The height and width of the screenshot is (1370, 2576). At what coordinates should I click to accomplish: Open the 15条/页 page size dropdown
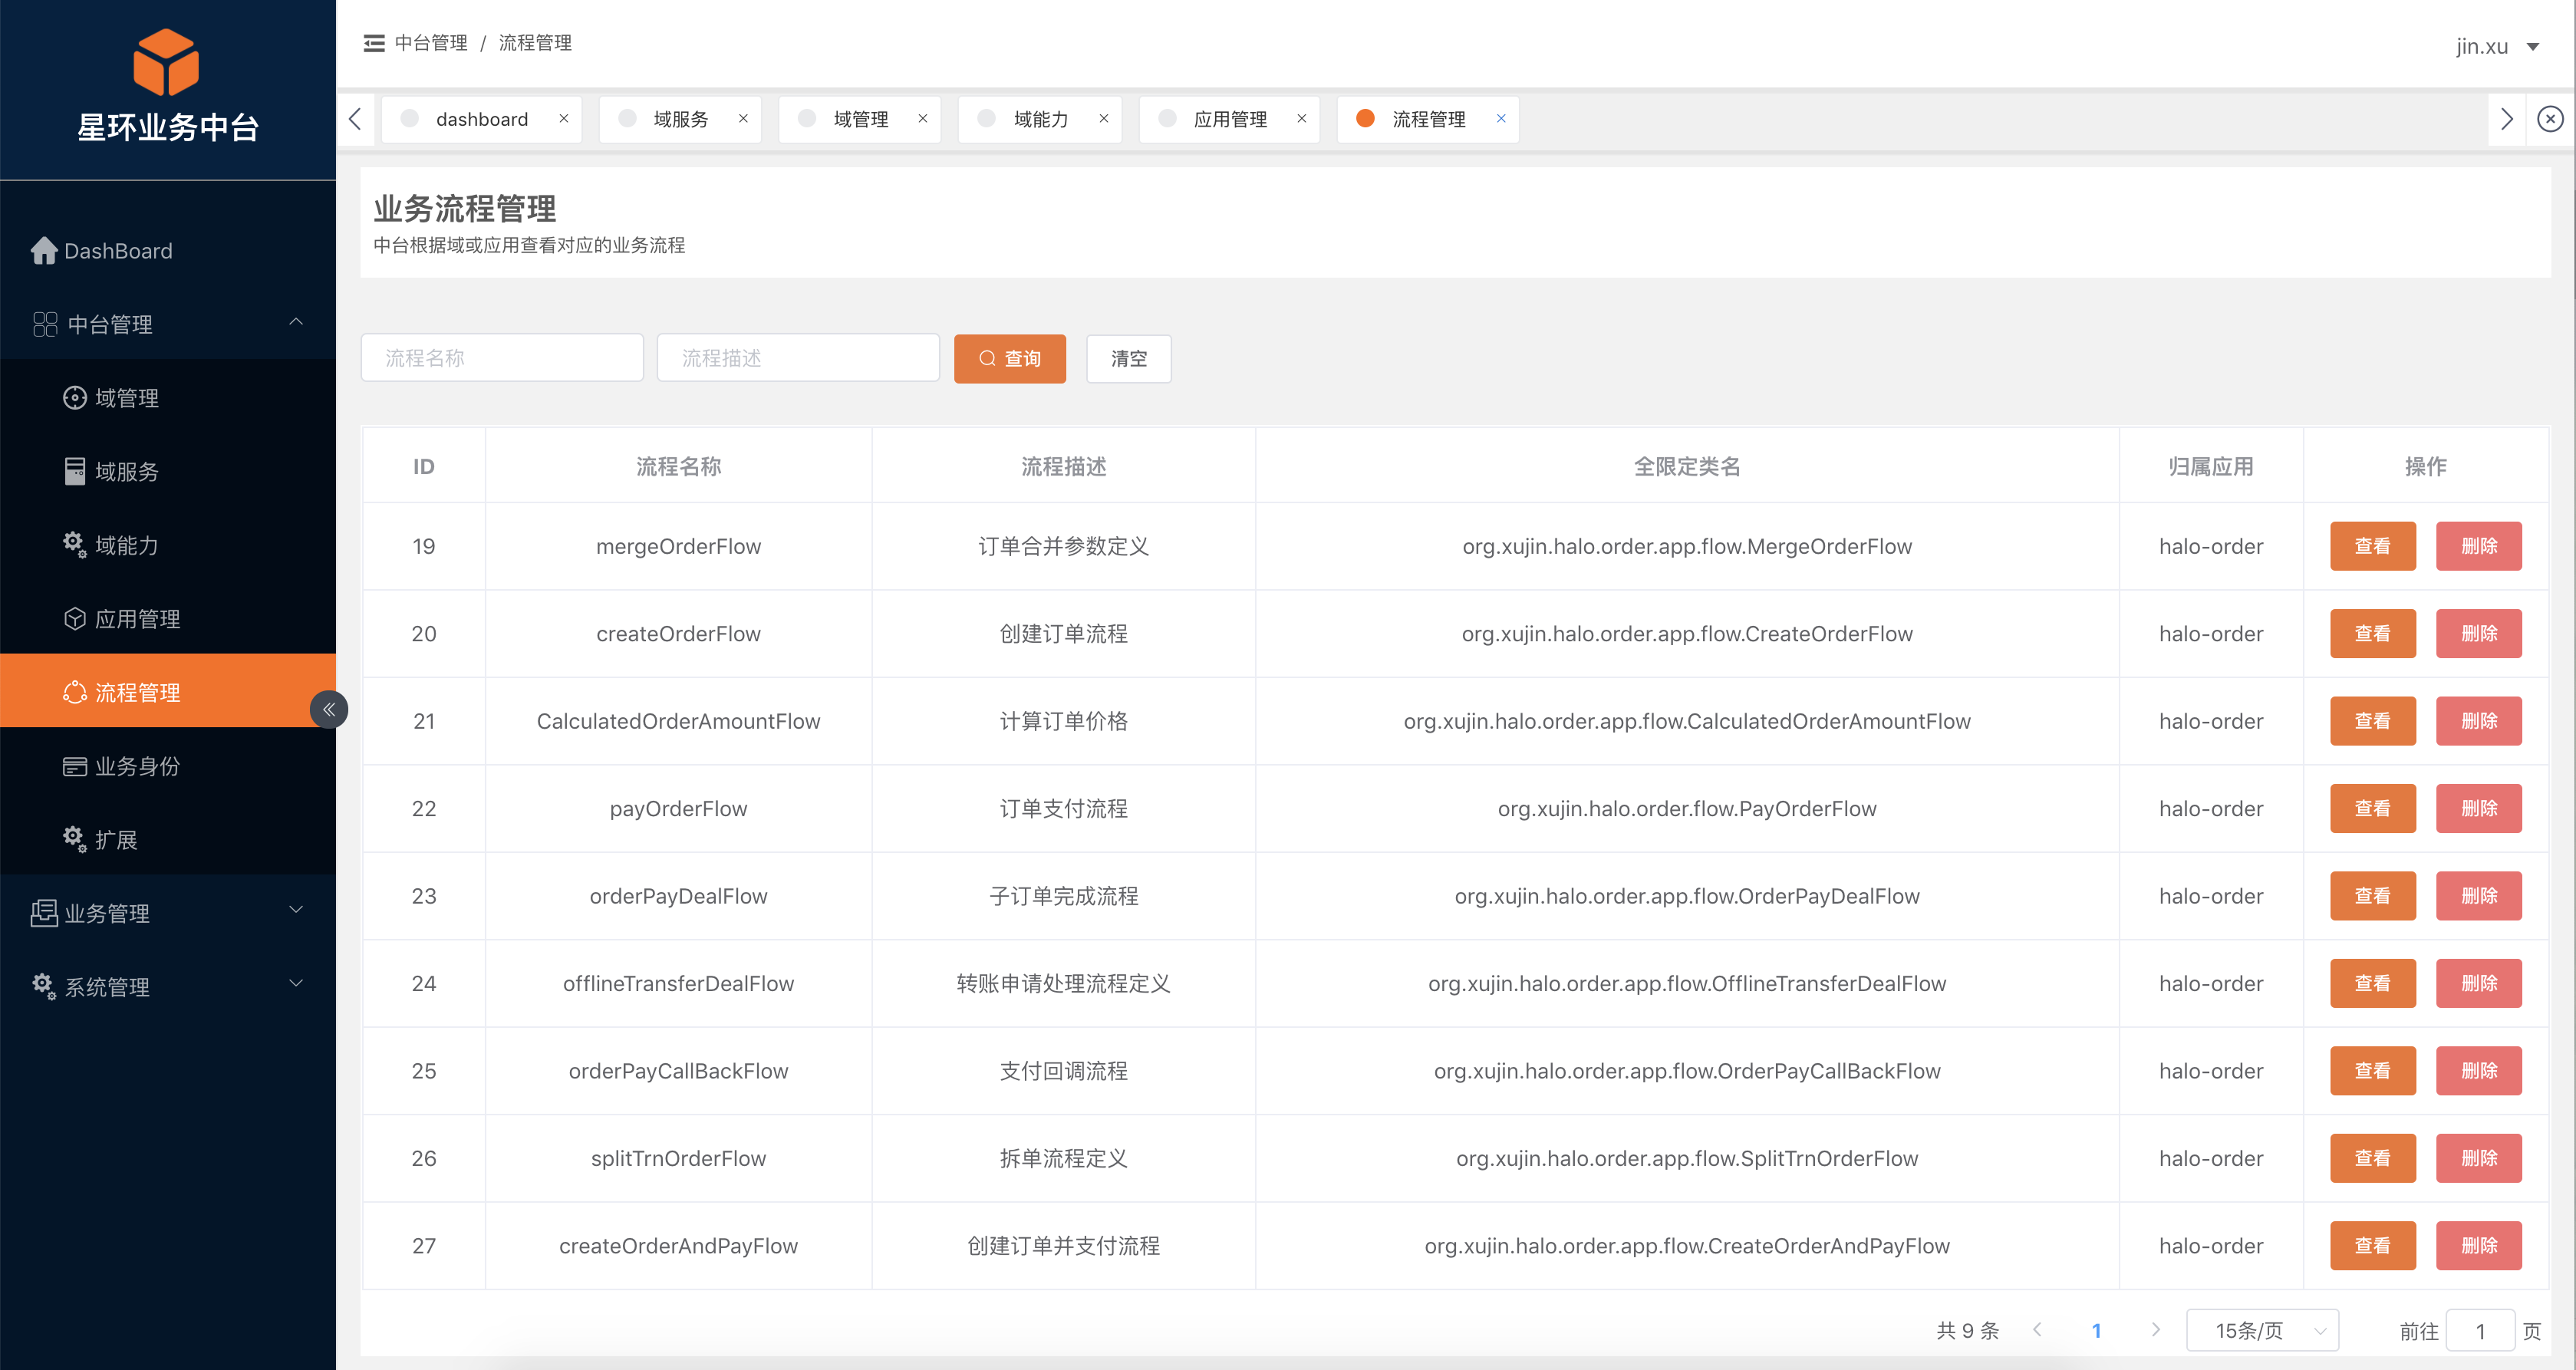[2262, 1330]
